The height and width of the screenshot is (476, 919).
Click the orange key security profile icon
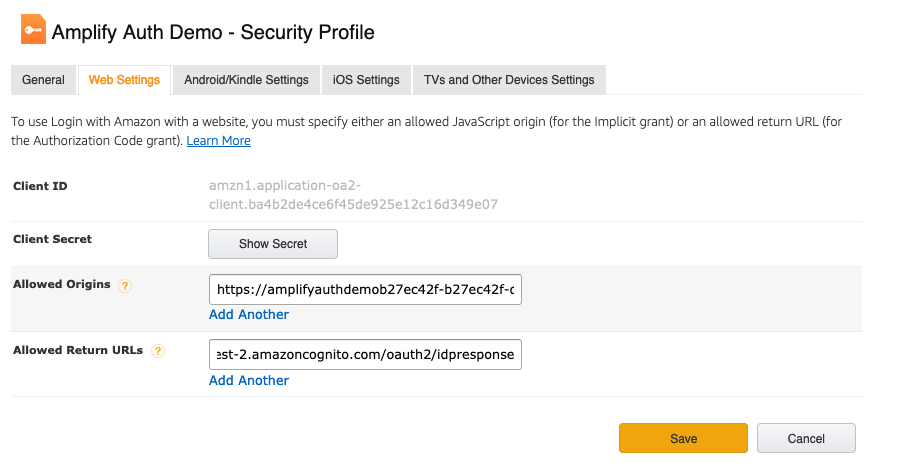click(33, 29)
